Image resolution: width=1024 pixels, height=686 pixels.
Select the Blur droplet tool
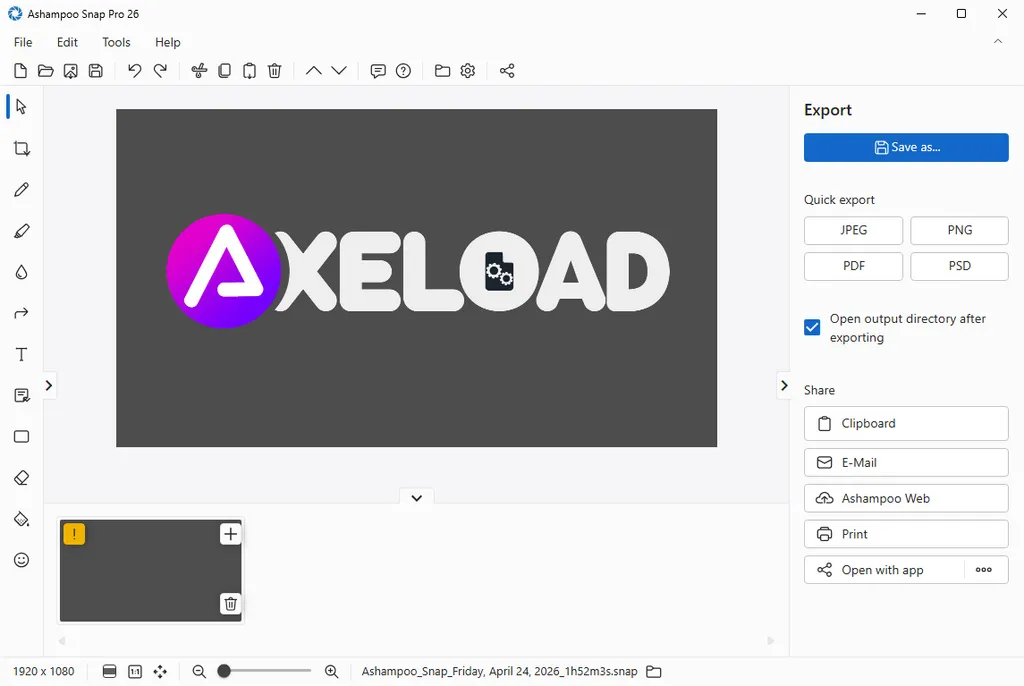pyautogui.click(x=22, y=272)
